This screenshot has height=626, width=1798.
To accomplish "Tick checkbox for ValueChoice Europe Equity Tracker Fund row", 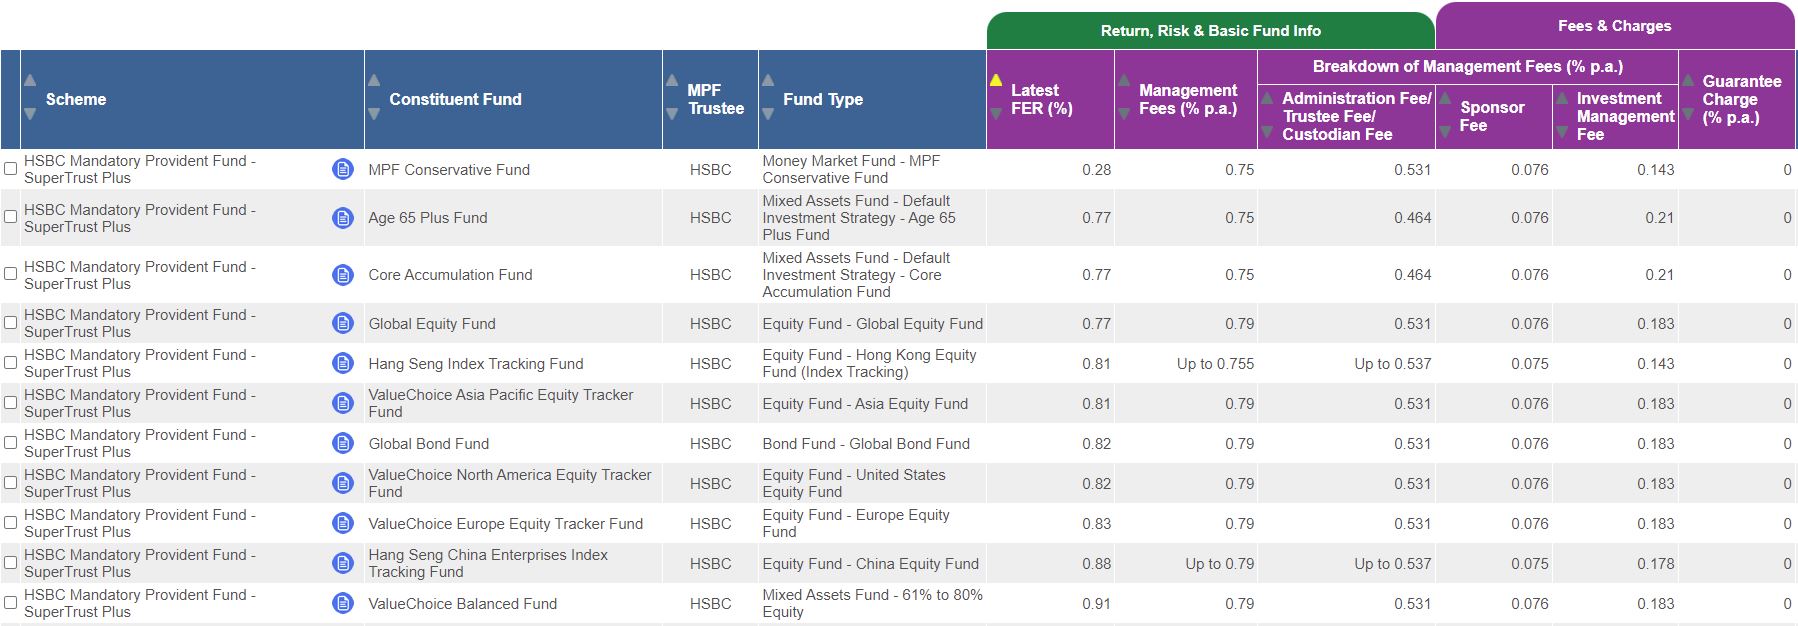I will [x=10, y=523].
